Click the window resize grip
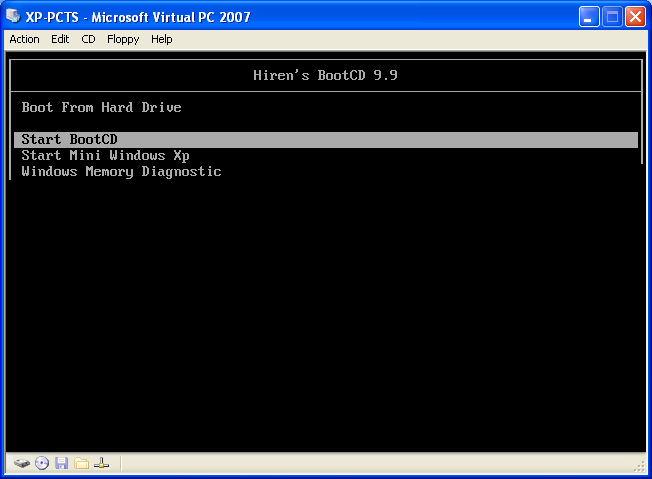This screenshot has width=652, height=479. tap(640, 467)
